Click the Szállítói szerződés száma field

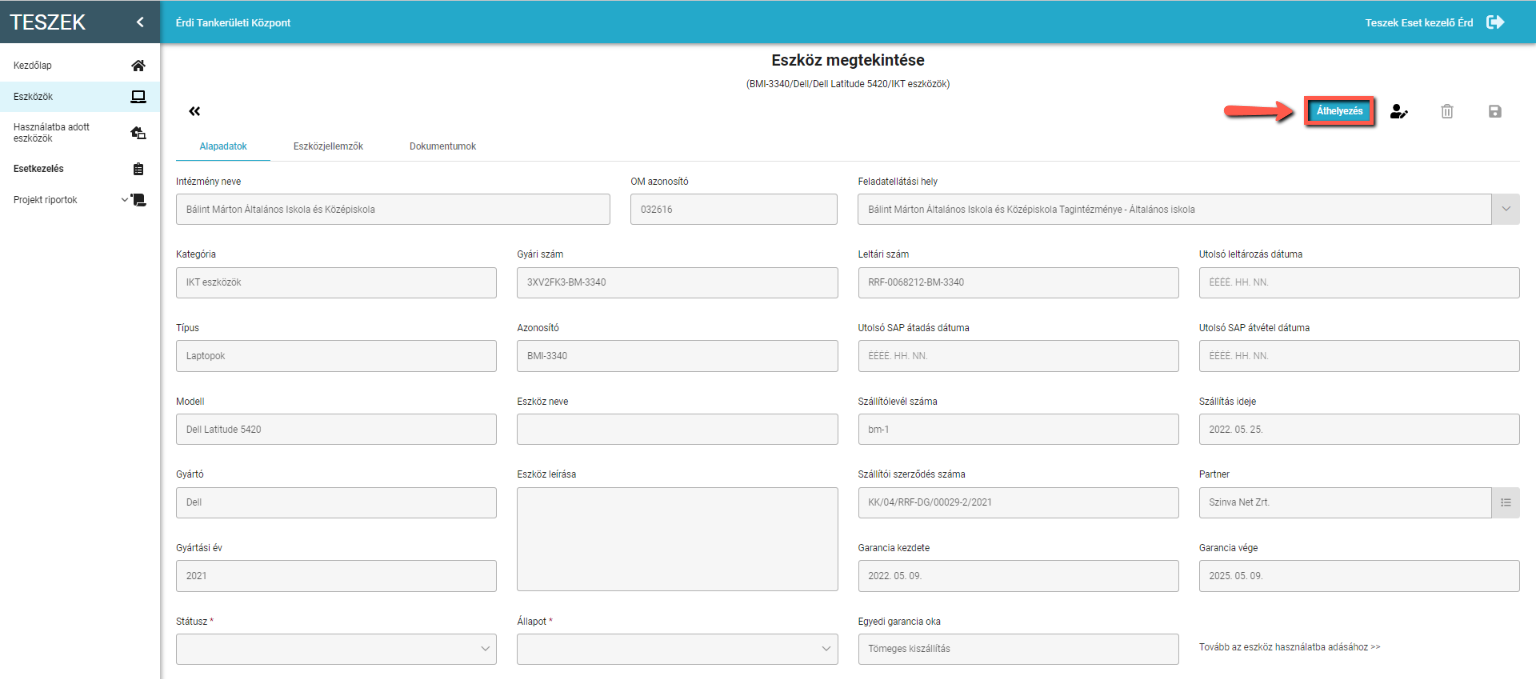(1018, 502)
